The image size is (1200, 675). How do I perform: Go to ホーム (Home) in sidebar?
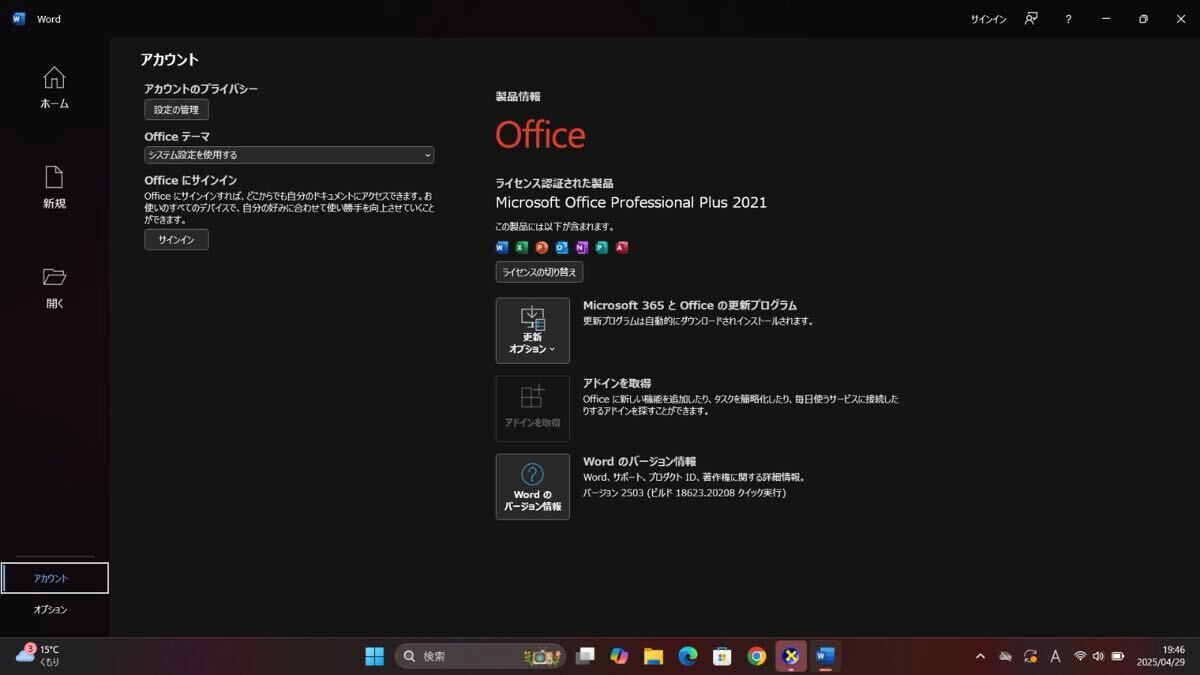pos(54,87)
